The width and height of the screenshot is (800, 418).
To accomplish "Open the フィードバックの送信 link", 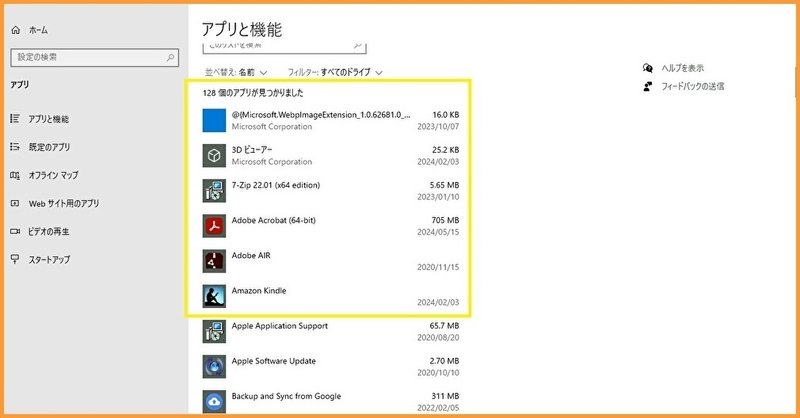I will 692,86.
